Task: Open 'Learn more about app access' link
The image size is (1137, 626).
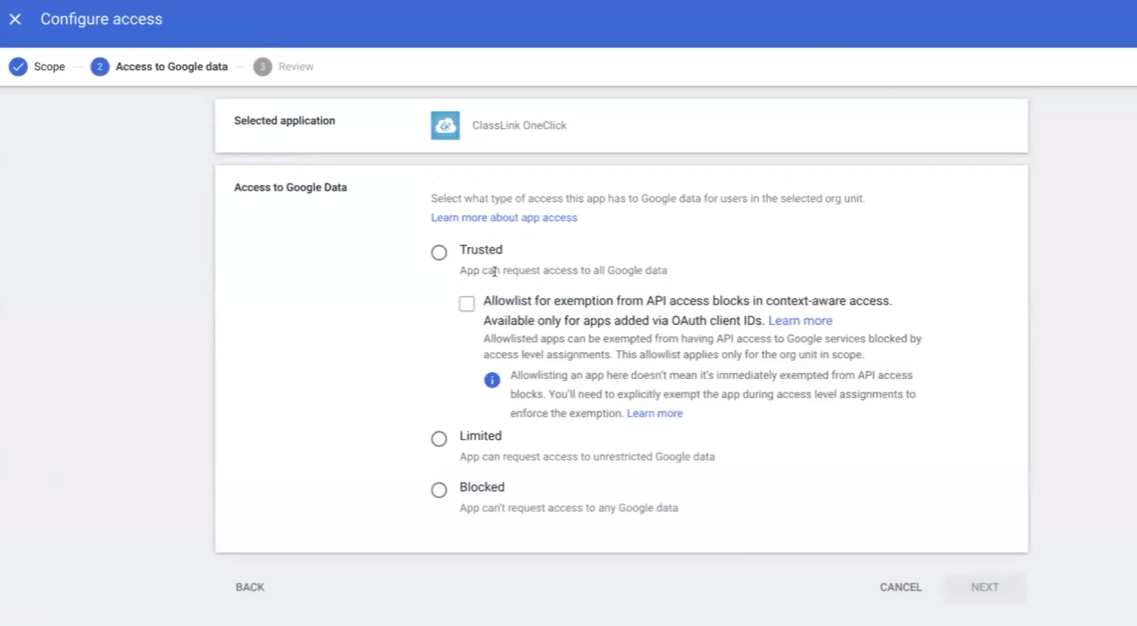Action: (503, 218)
